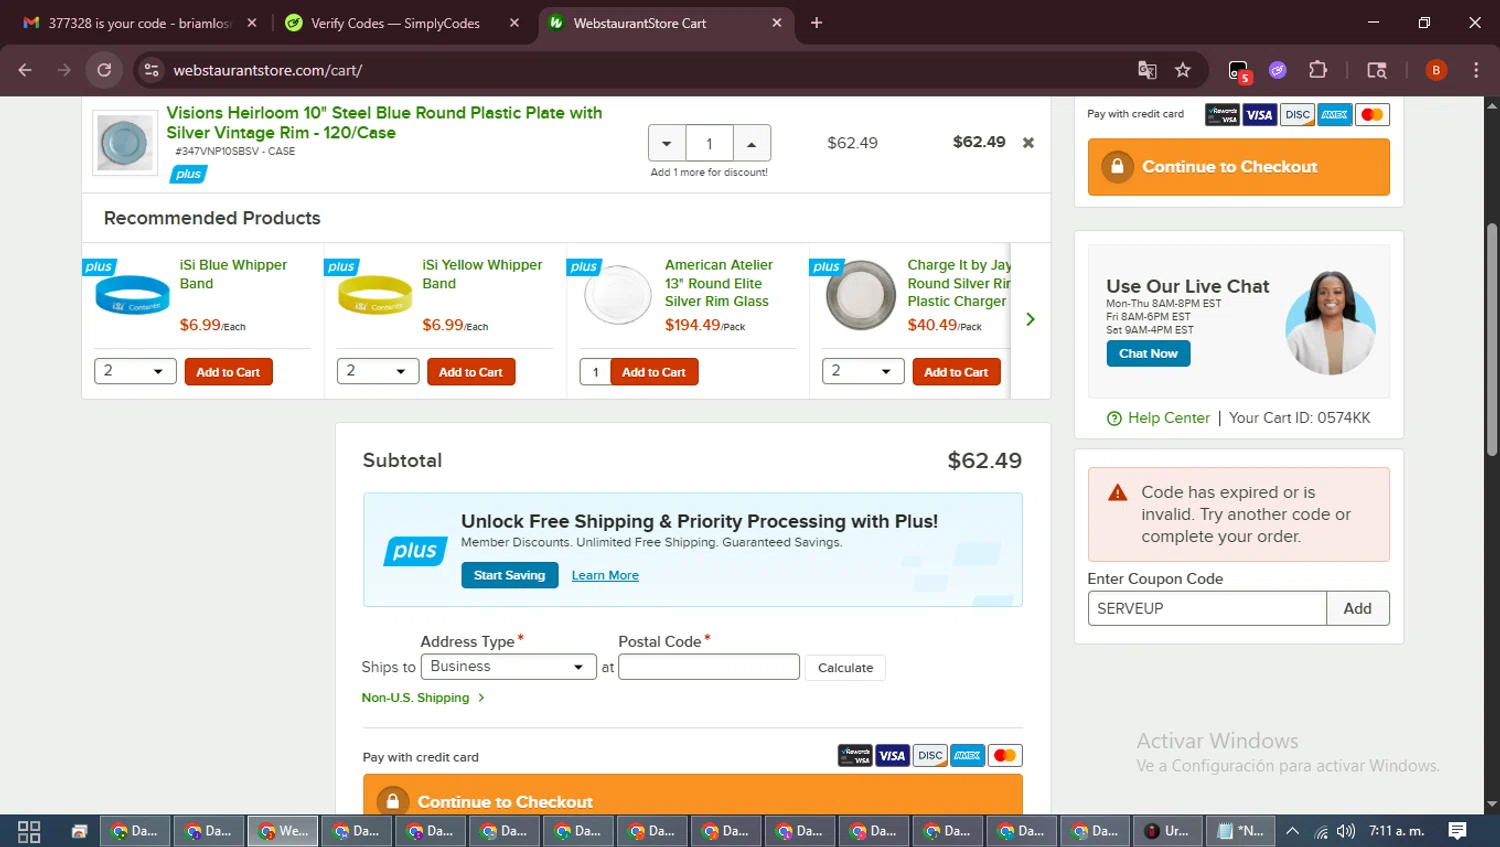Open quantity dropdown for Charge It charger
This screenshot has width=1500, height=847.
pyautogui.click(x=863, y=371)
